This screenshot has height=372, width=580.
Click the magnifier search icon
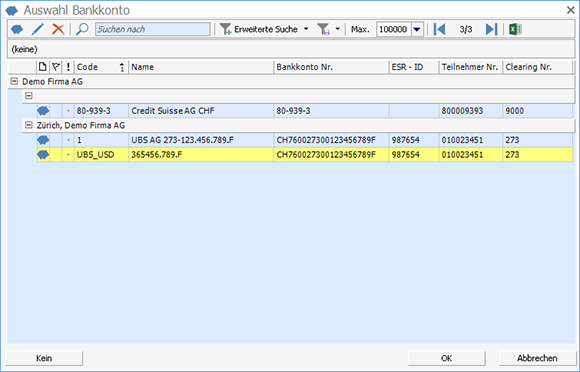[x=82, y=29]
